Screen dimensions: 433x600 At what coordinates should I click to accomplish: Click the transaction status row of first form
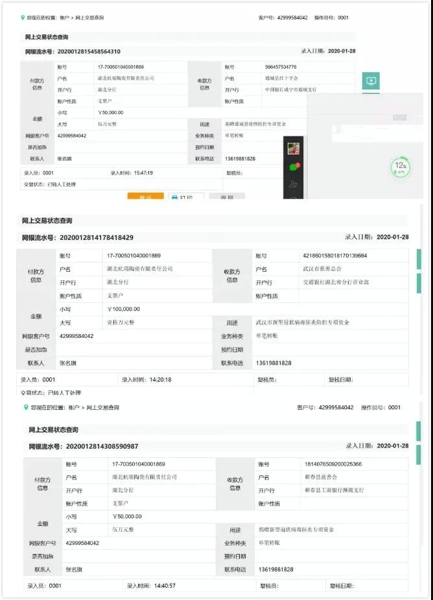tap(121, 184)
